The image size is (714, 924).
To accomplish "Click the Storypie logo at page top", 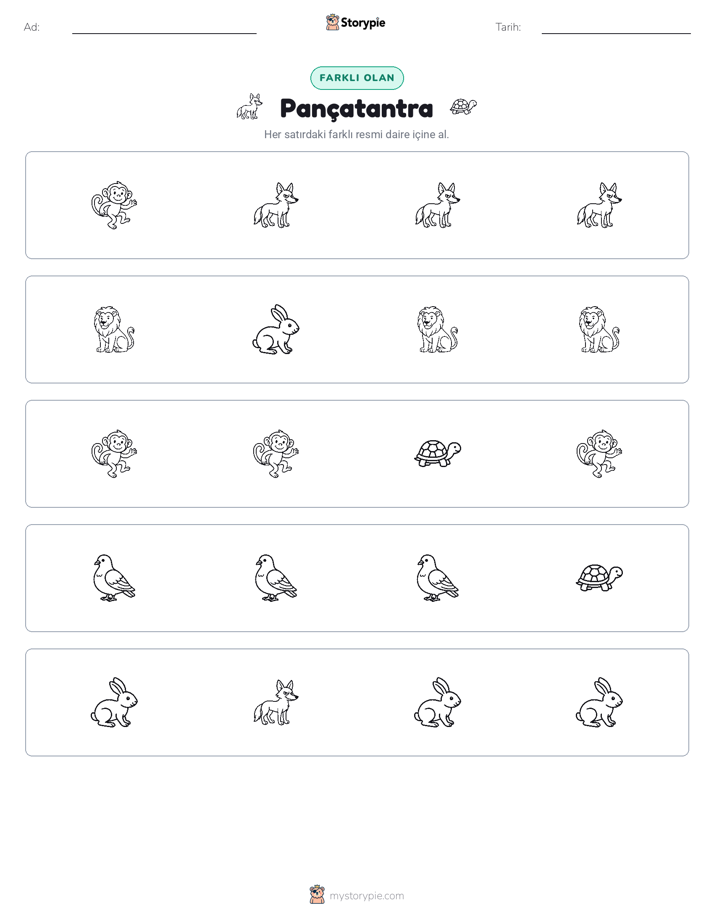I will 355,22.
